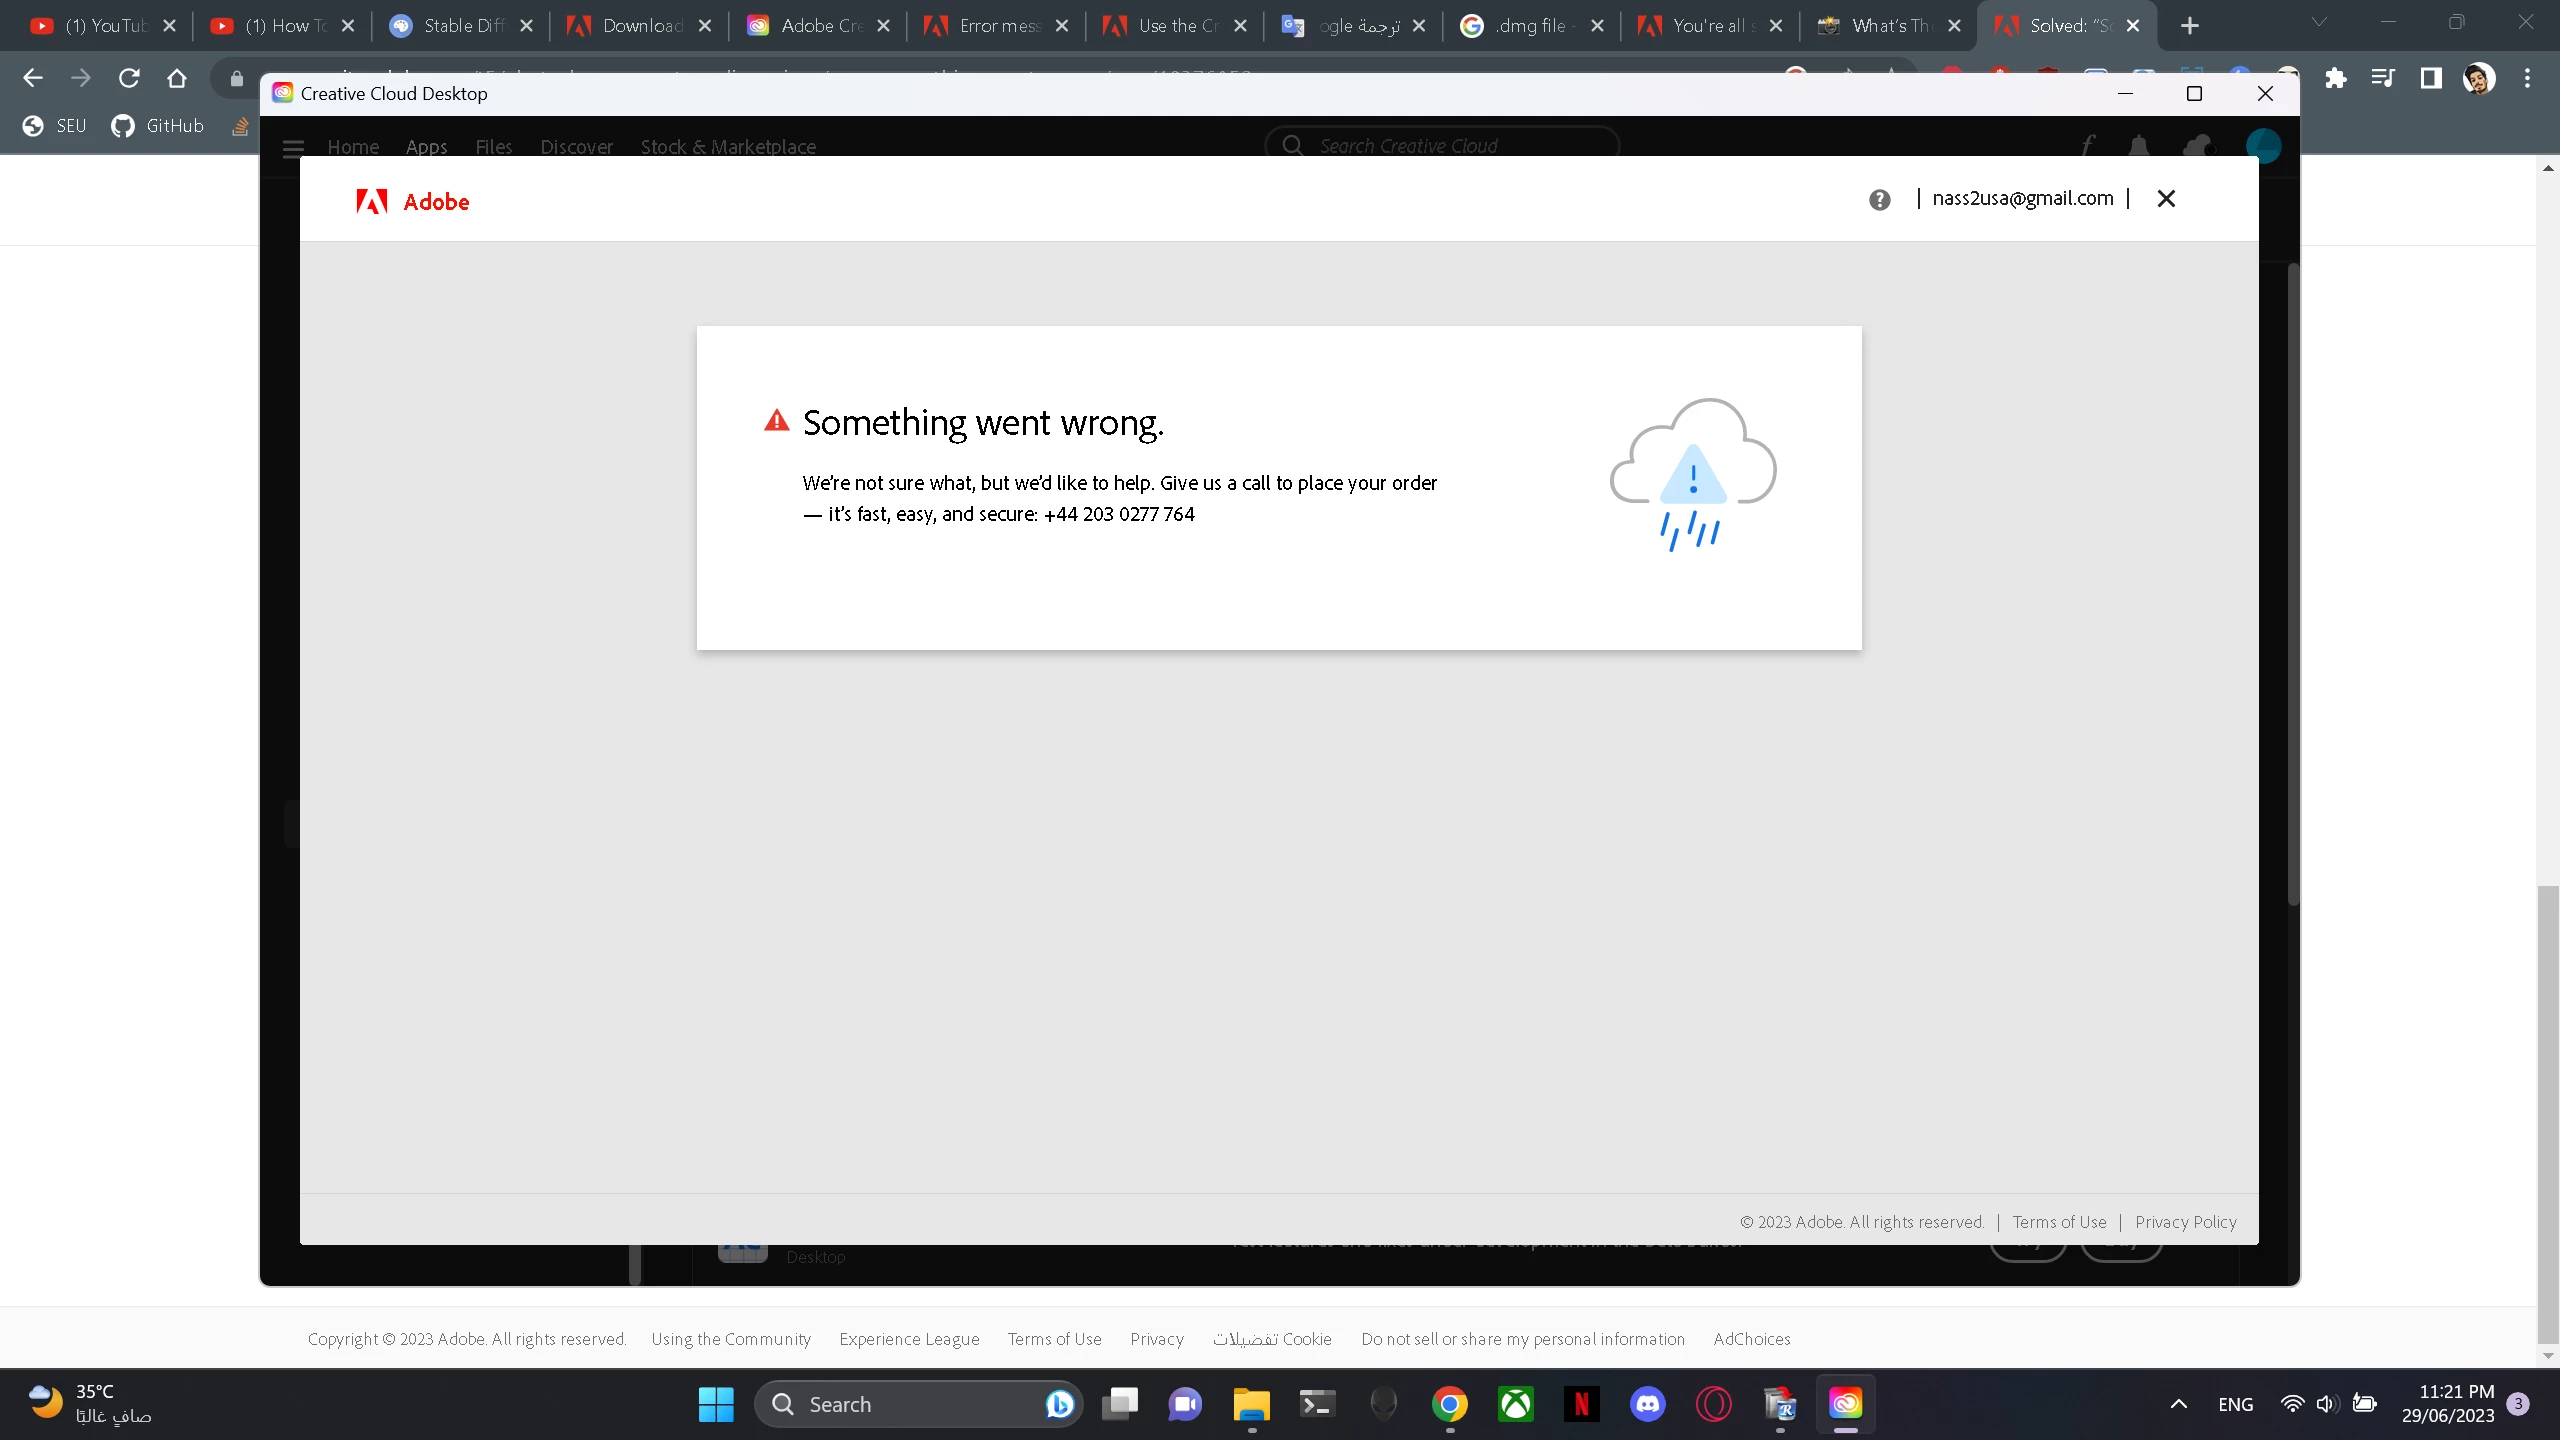Click the help question mark icon
This screenshot has width=2560, height=1440.
pyautogui.click(x=1879, y=200)
